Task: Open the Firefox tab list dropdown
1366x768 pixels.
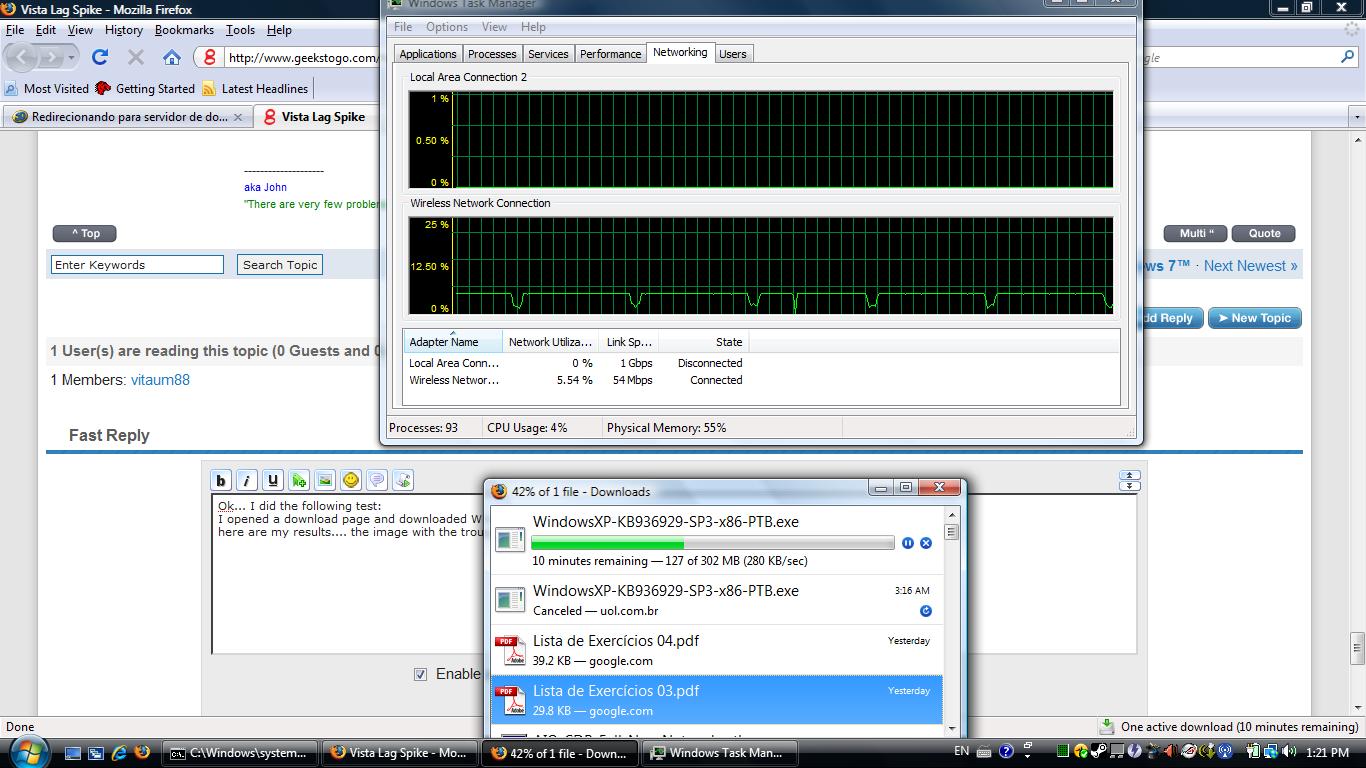Action: 1357,117
